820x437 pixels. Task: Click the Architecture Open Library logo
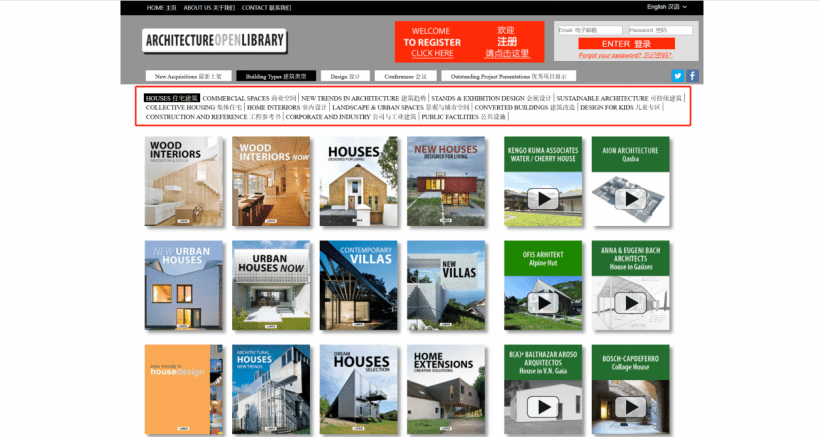coord(214,41)
